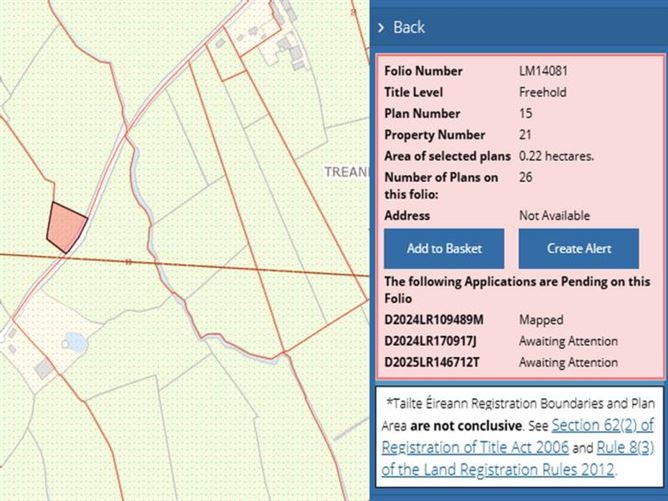Click the folio number value LM14081
668x501 pixels.
(x=544, y=71)
